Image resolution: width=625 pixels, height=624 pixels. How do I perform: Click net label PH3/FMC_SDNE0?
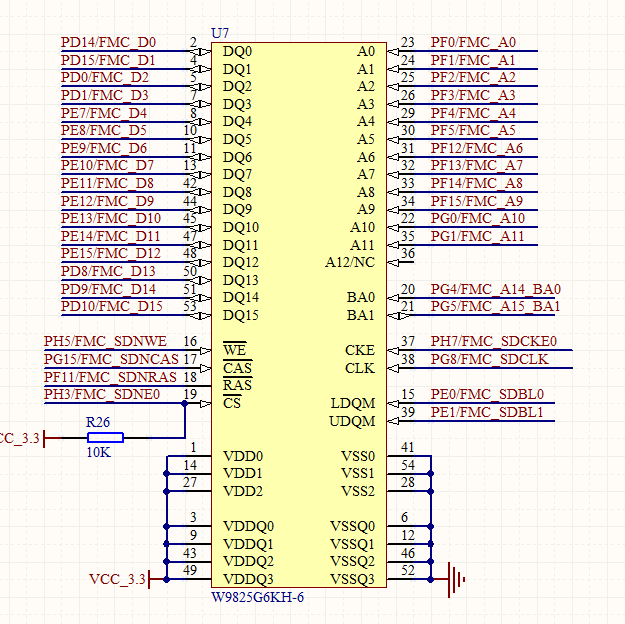102,395
